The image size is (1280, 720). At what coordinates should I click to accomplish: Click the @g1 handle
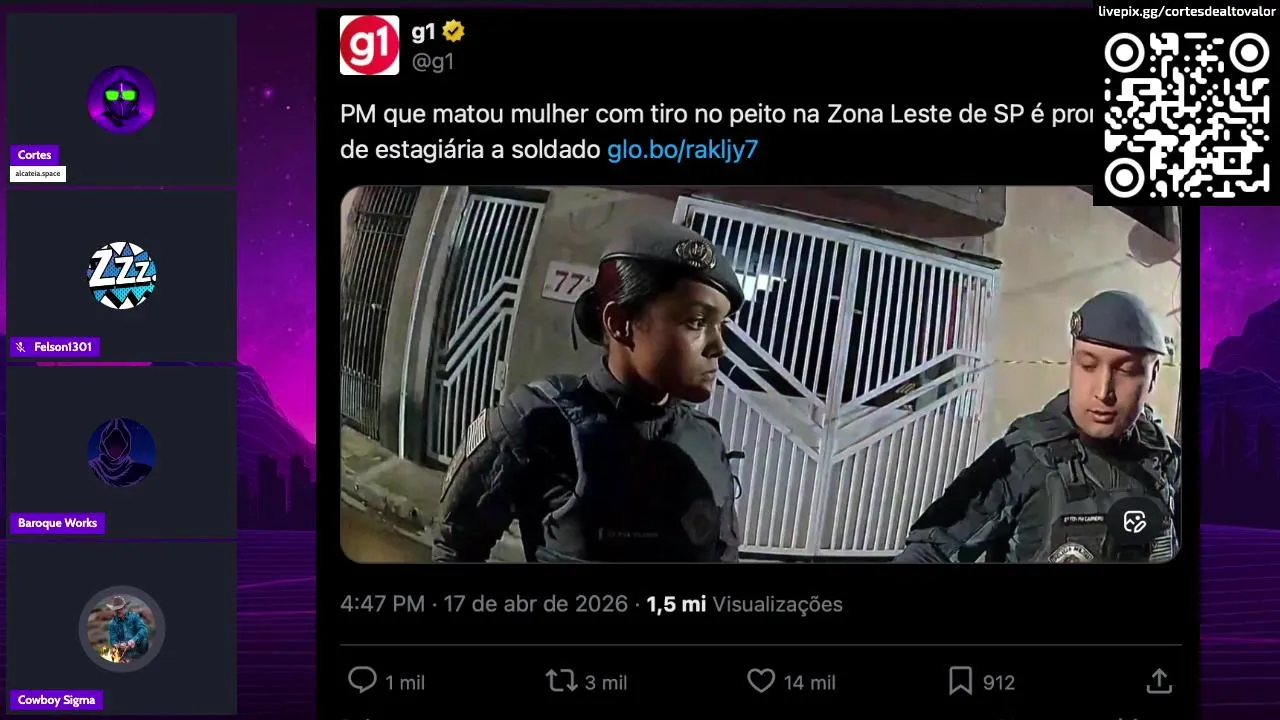(433, 61)
